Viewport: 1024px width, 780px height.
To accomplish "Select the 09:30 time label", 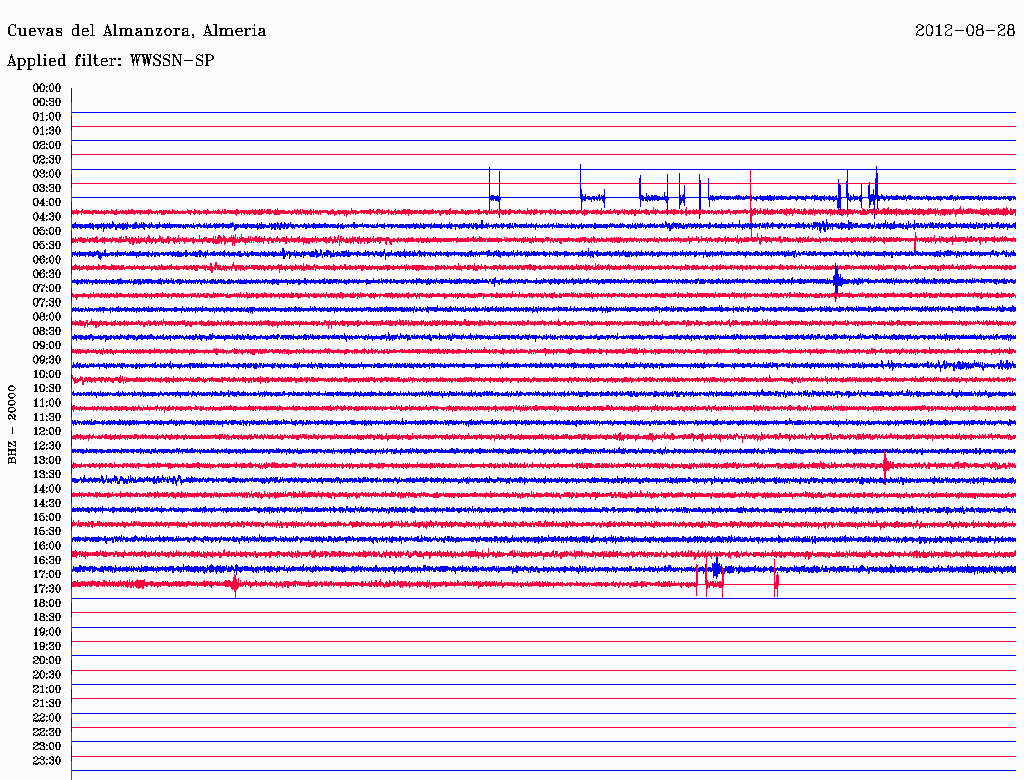I will click(x=47, y=360).
